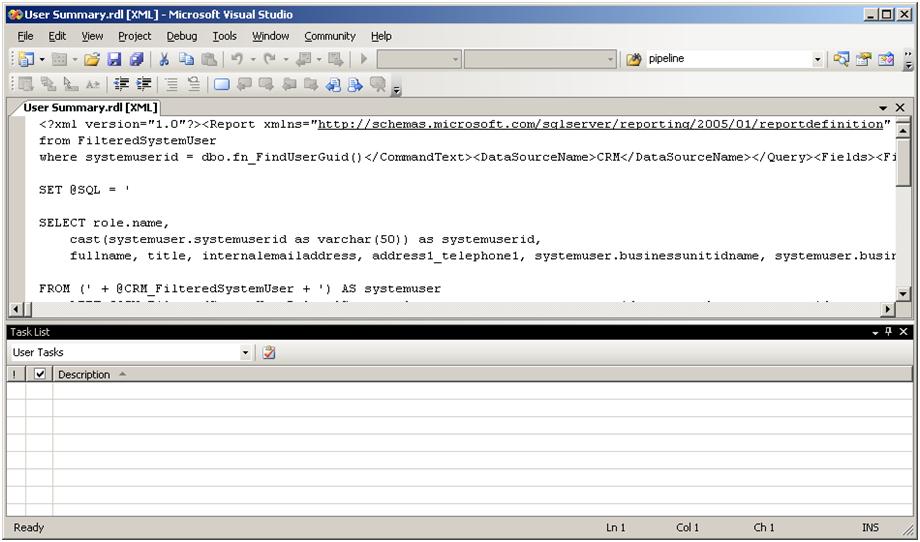Viewport: 920px width, 542px height.
Task: Click the Add New Item icon
Action: click(x=60, y=59)
